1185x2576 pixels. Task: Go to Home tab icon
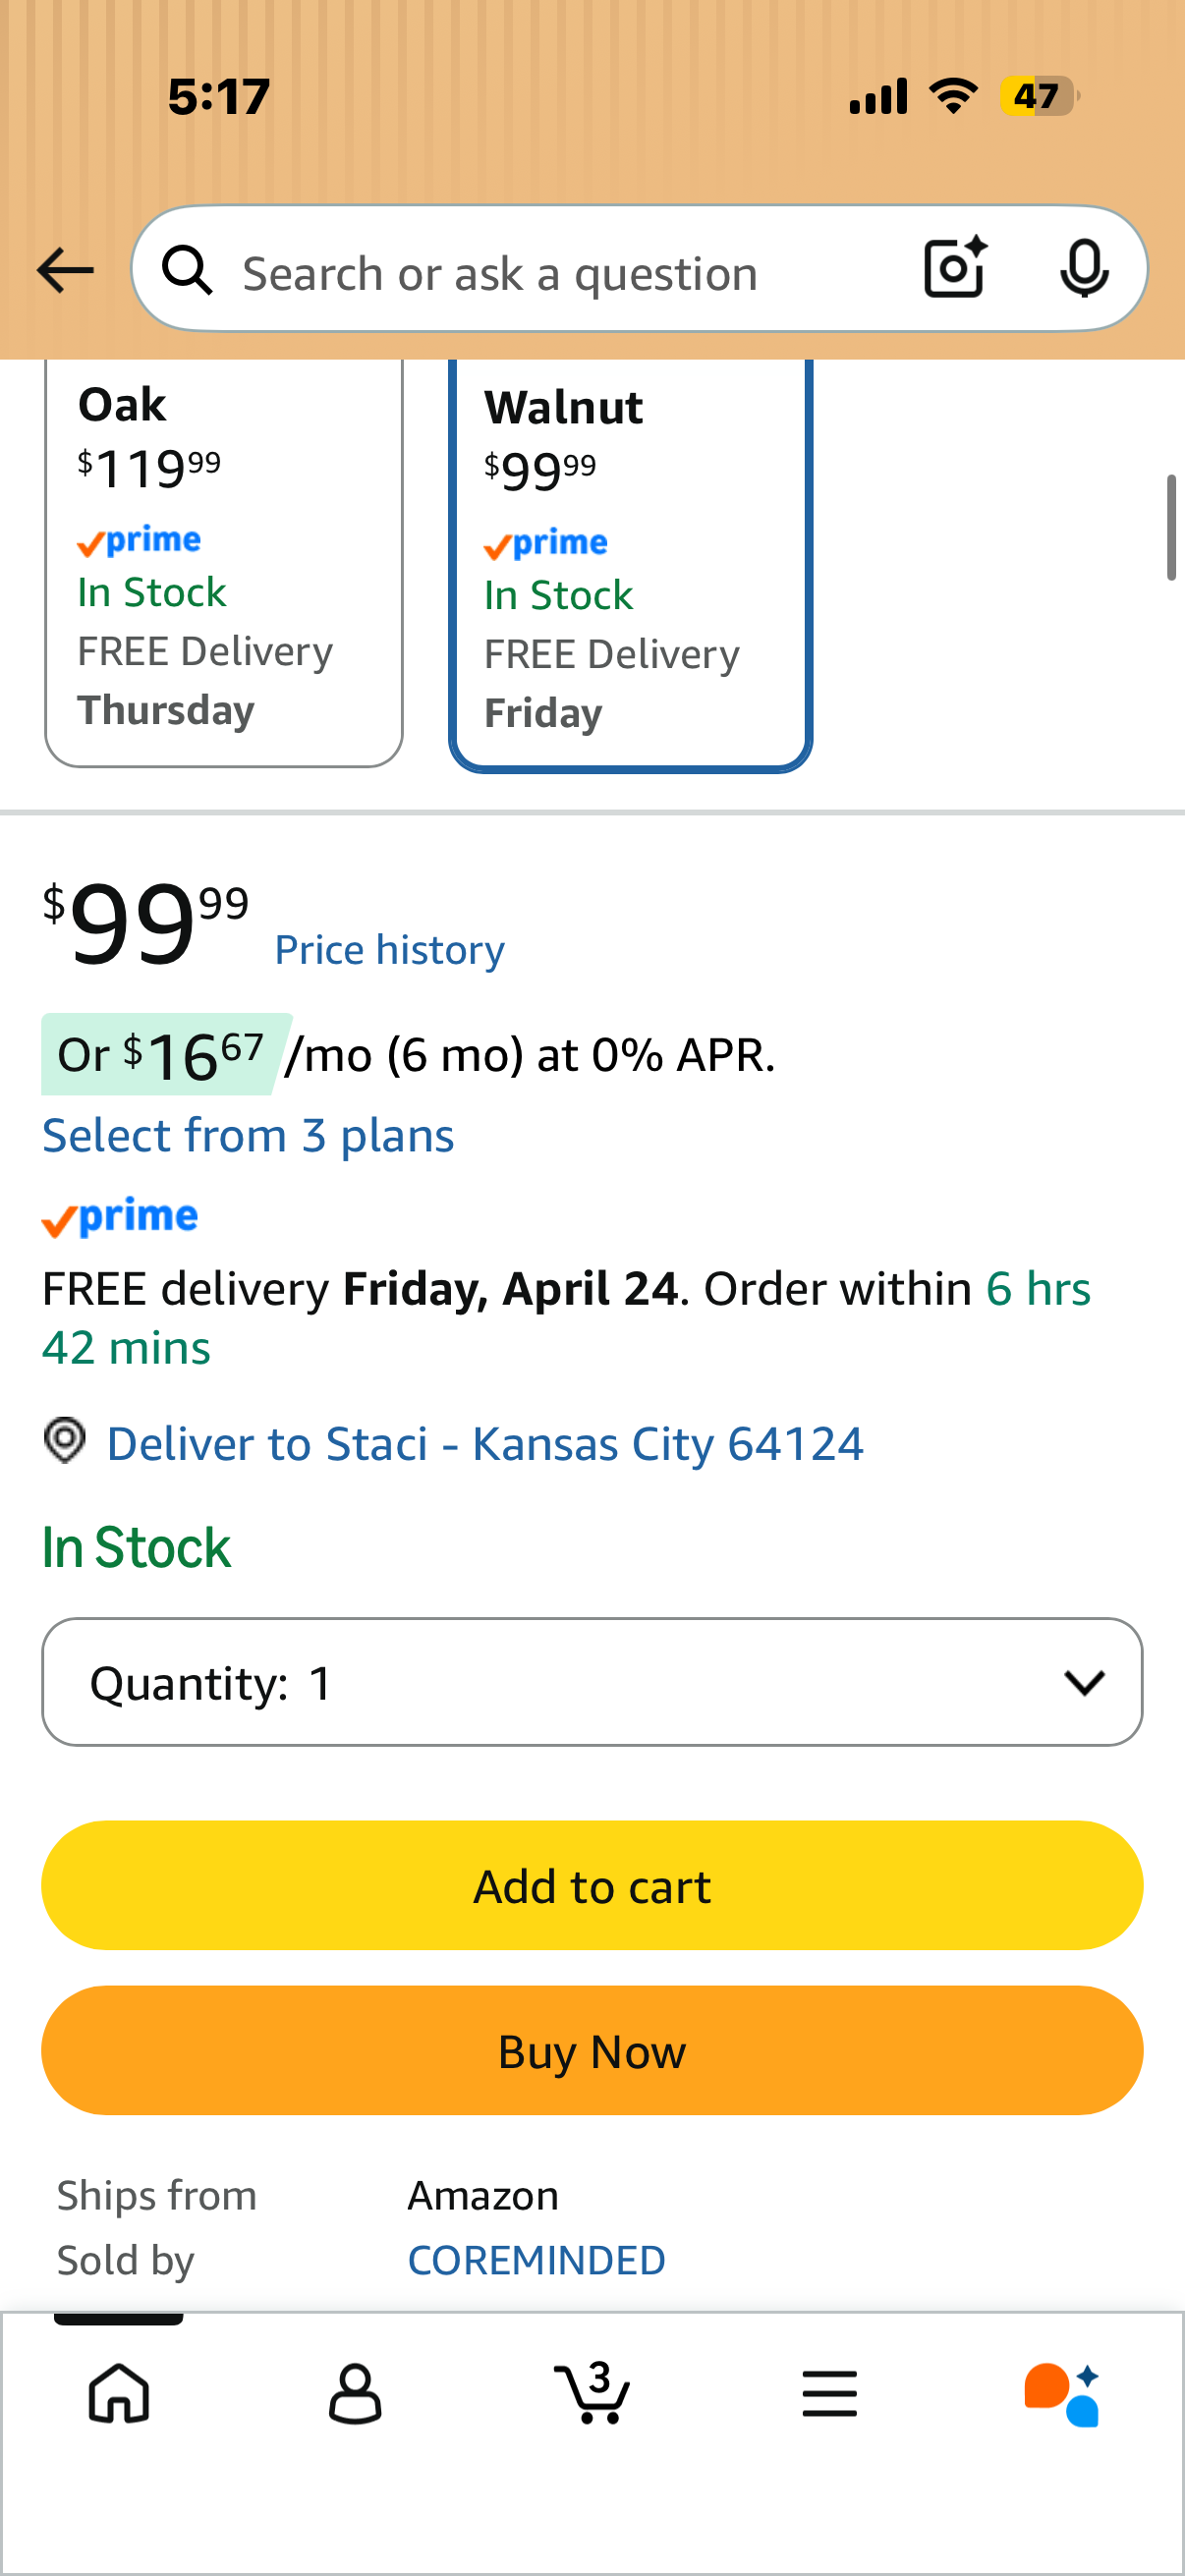point(119,2394)
